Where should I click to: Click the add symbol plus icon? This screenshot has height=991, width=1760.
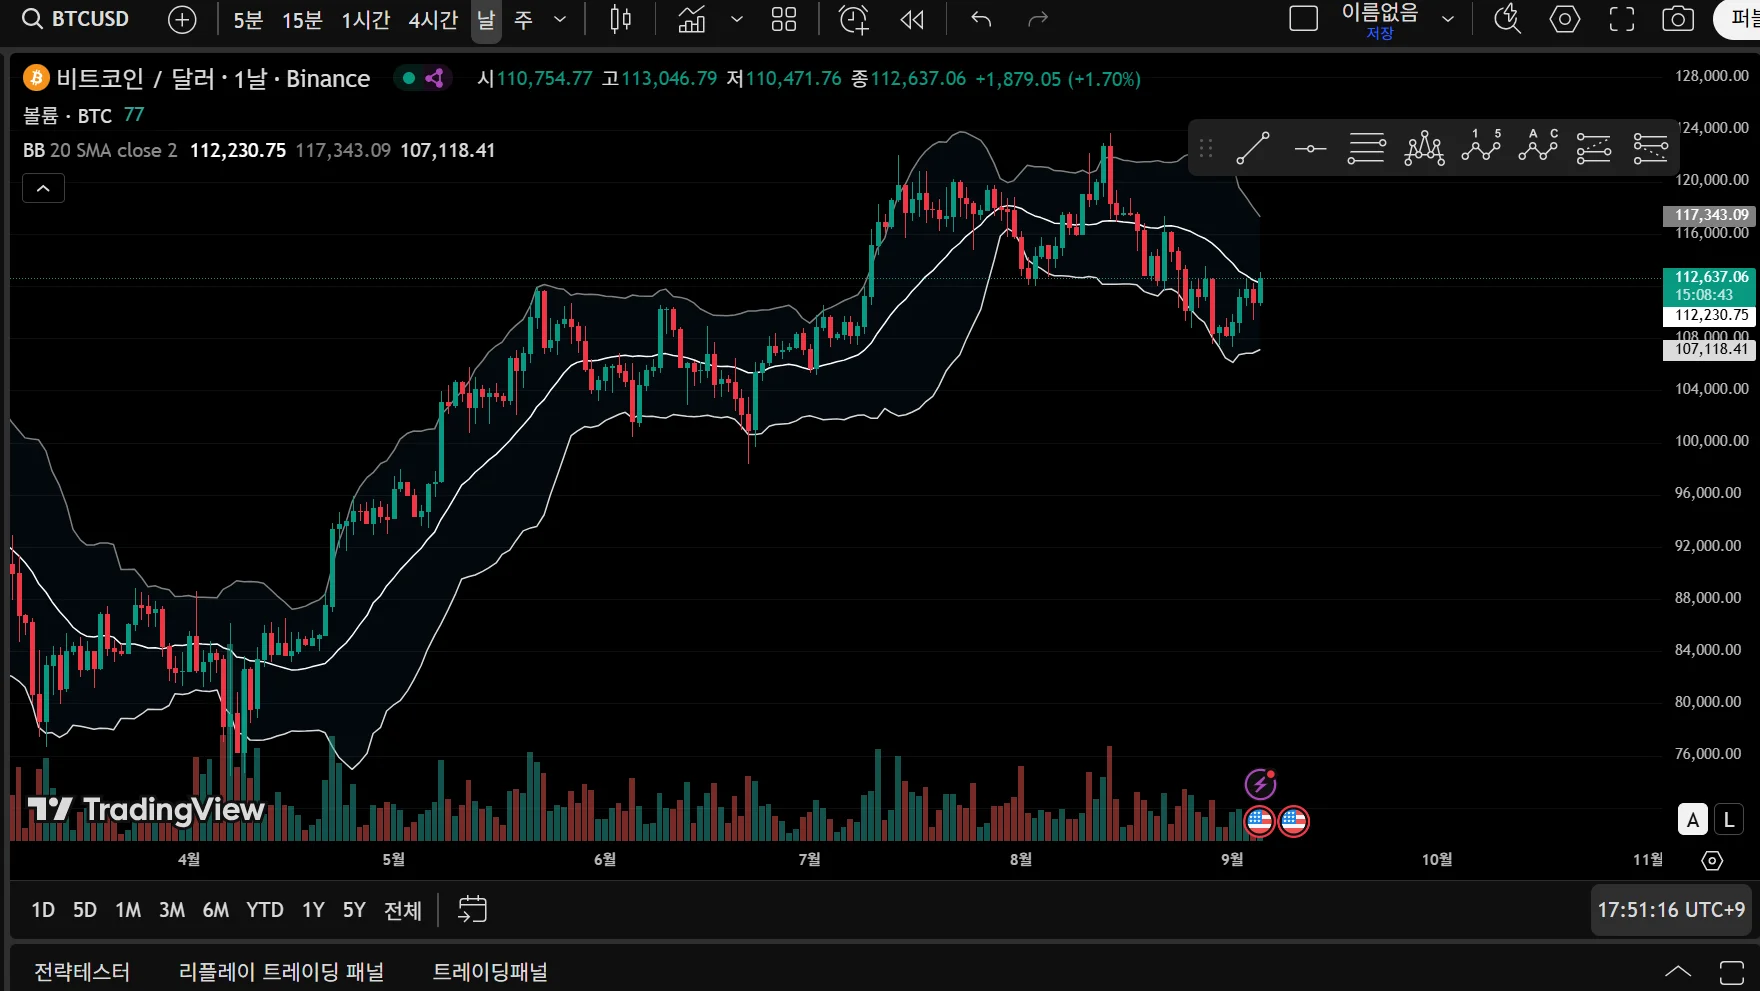click(x=182, y=19)
